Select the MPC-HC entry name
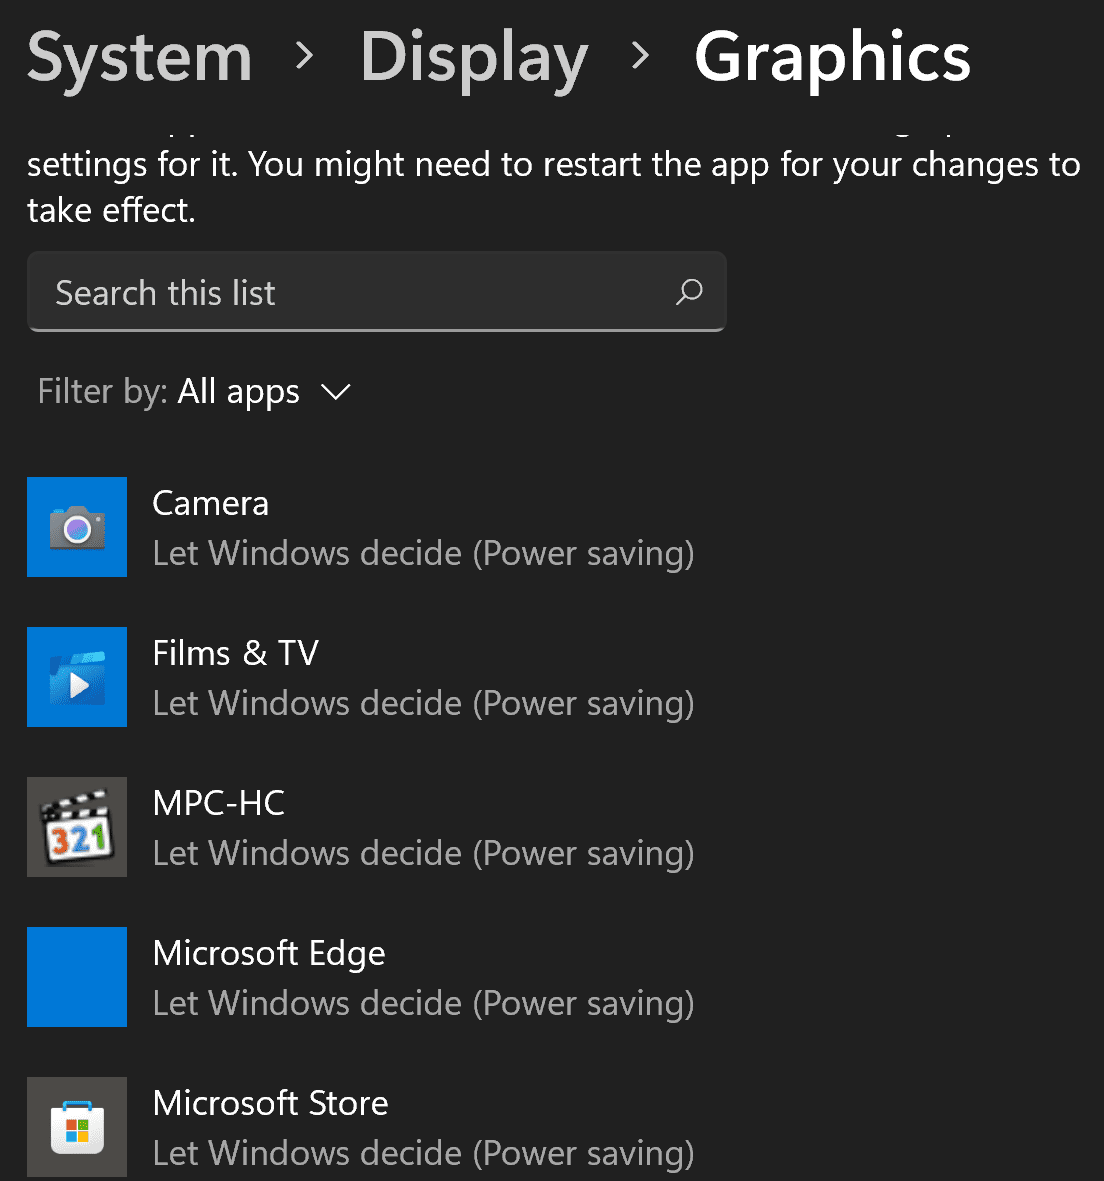 click(218, 803)
